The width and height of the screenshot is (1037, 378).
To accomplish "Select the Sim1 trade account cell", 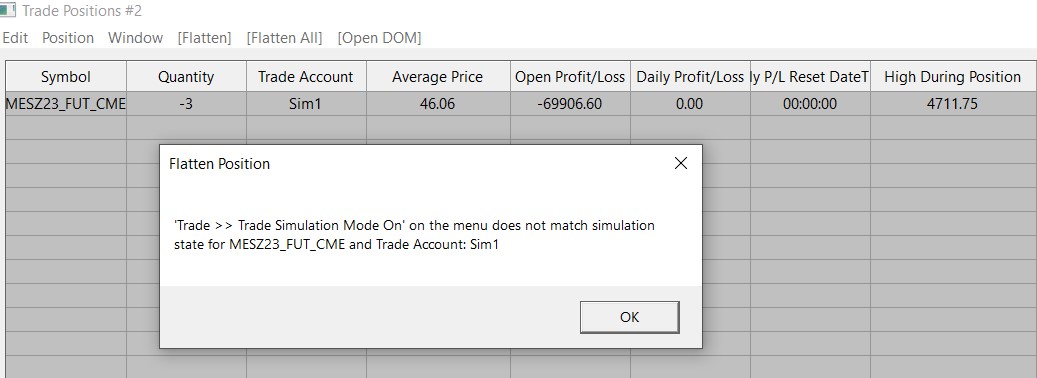I will tap(306, 104).
